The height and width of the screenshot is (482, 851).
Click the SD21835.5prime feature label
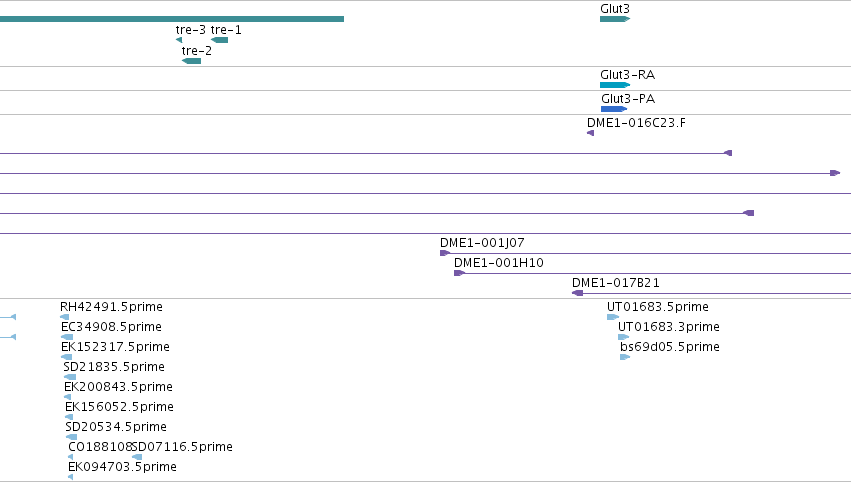point(114,367)
